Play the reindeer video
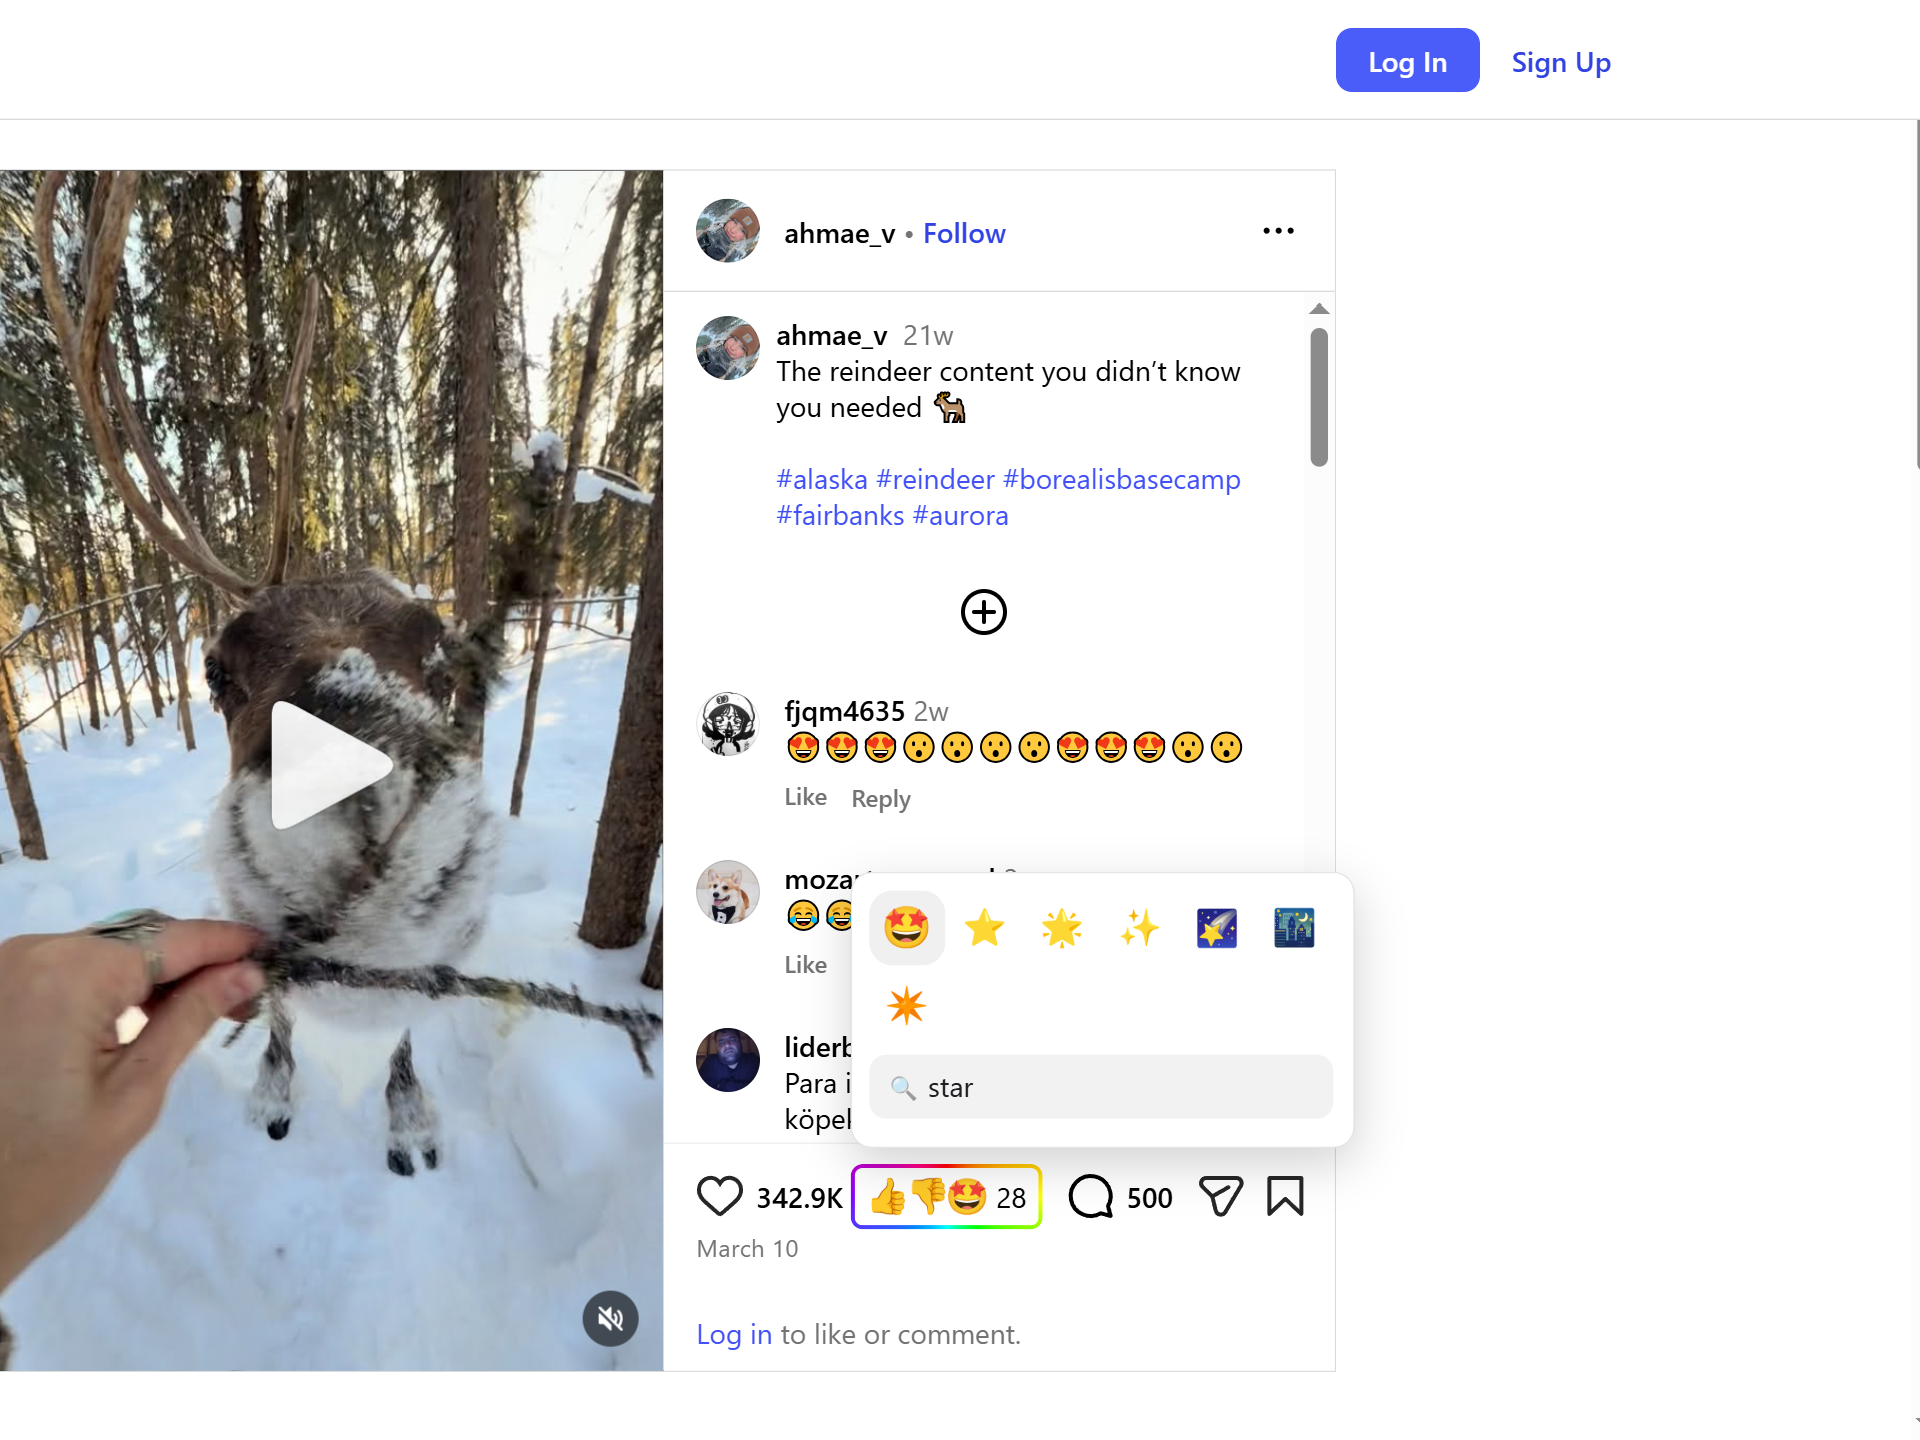The image size is (1920, 1440). coord(331,765)
